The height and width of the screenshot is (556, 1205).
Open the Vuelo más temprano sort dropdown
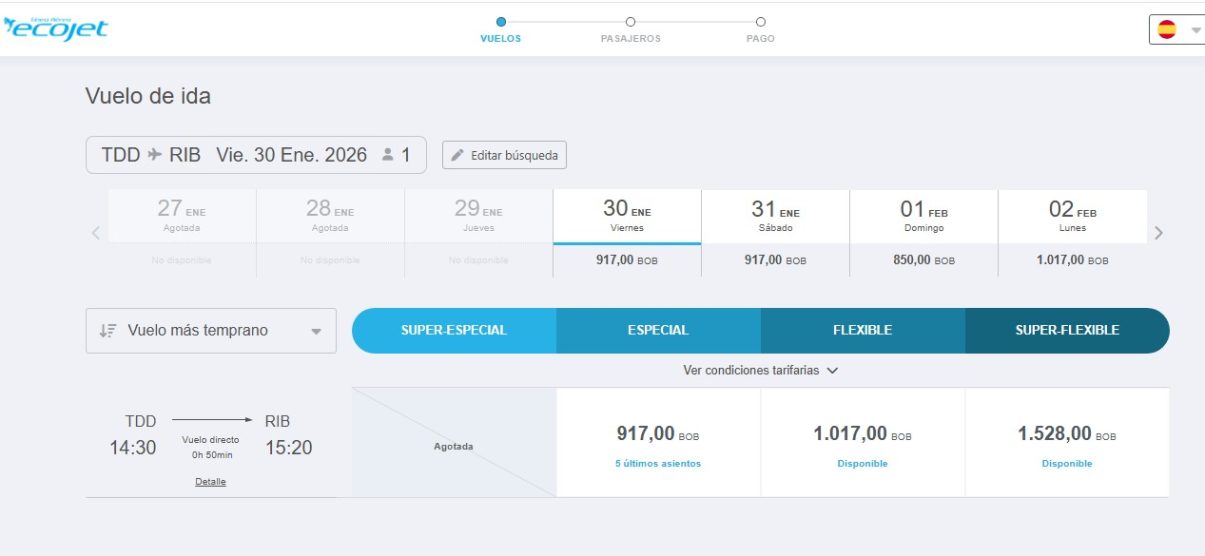[211, 331]
